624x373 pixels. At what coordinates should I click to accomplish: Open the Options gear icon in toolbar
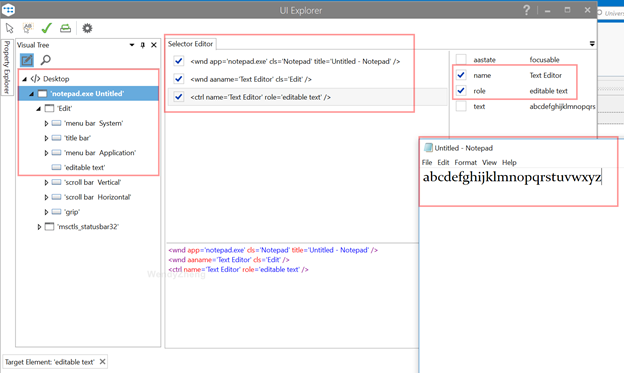pyautogui.click(x=87, y=28)
